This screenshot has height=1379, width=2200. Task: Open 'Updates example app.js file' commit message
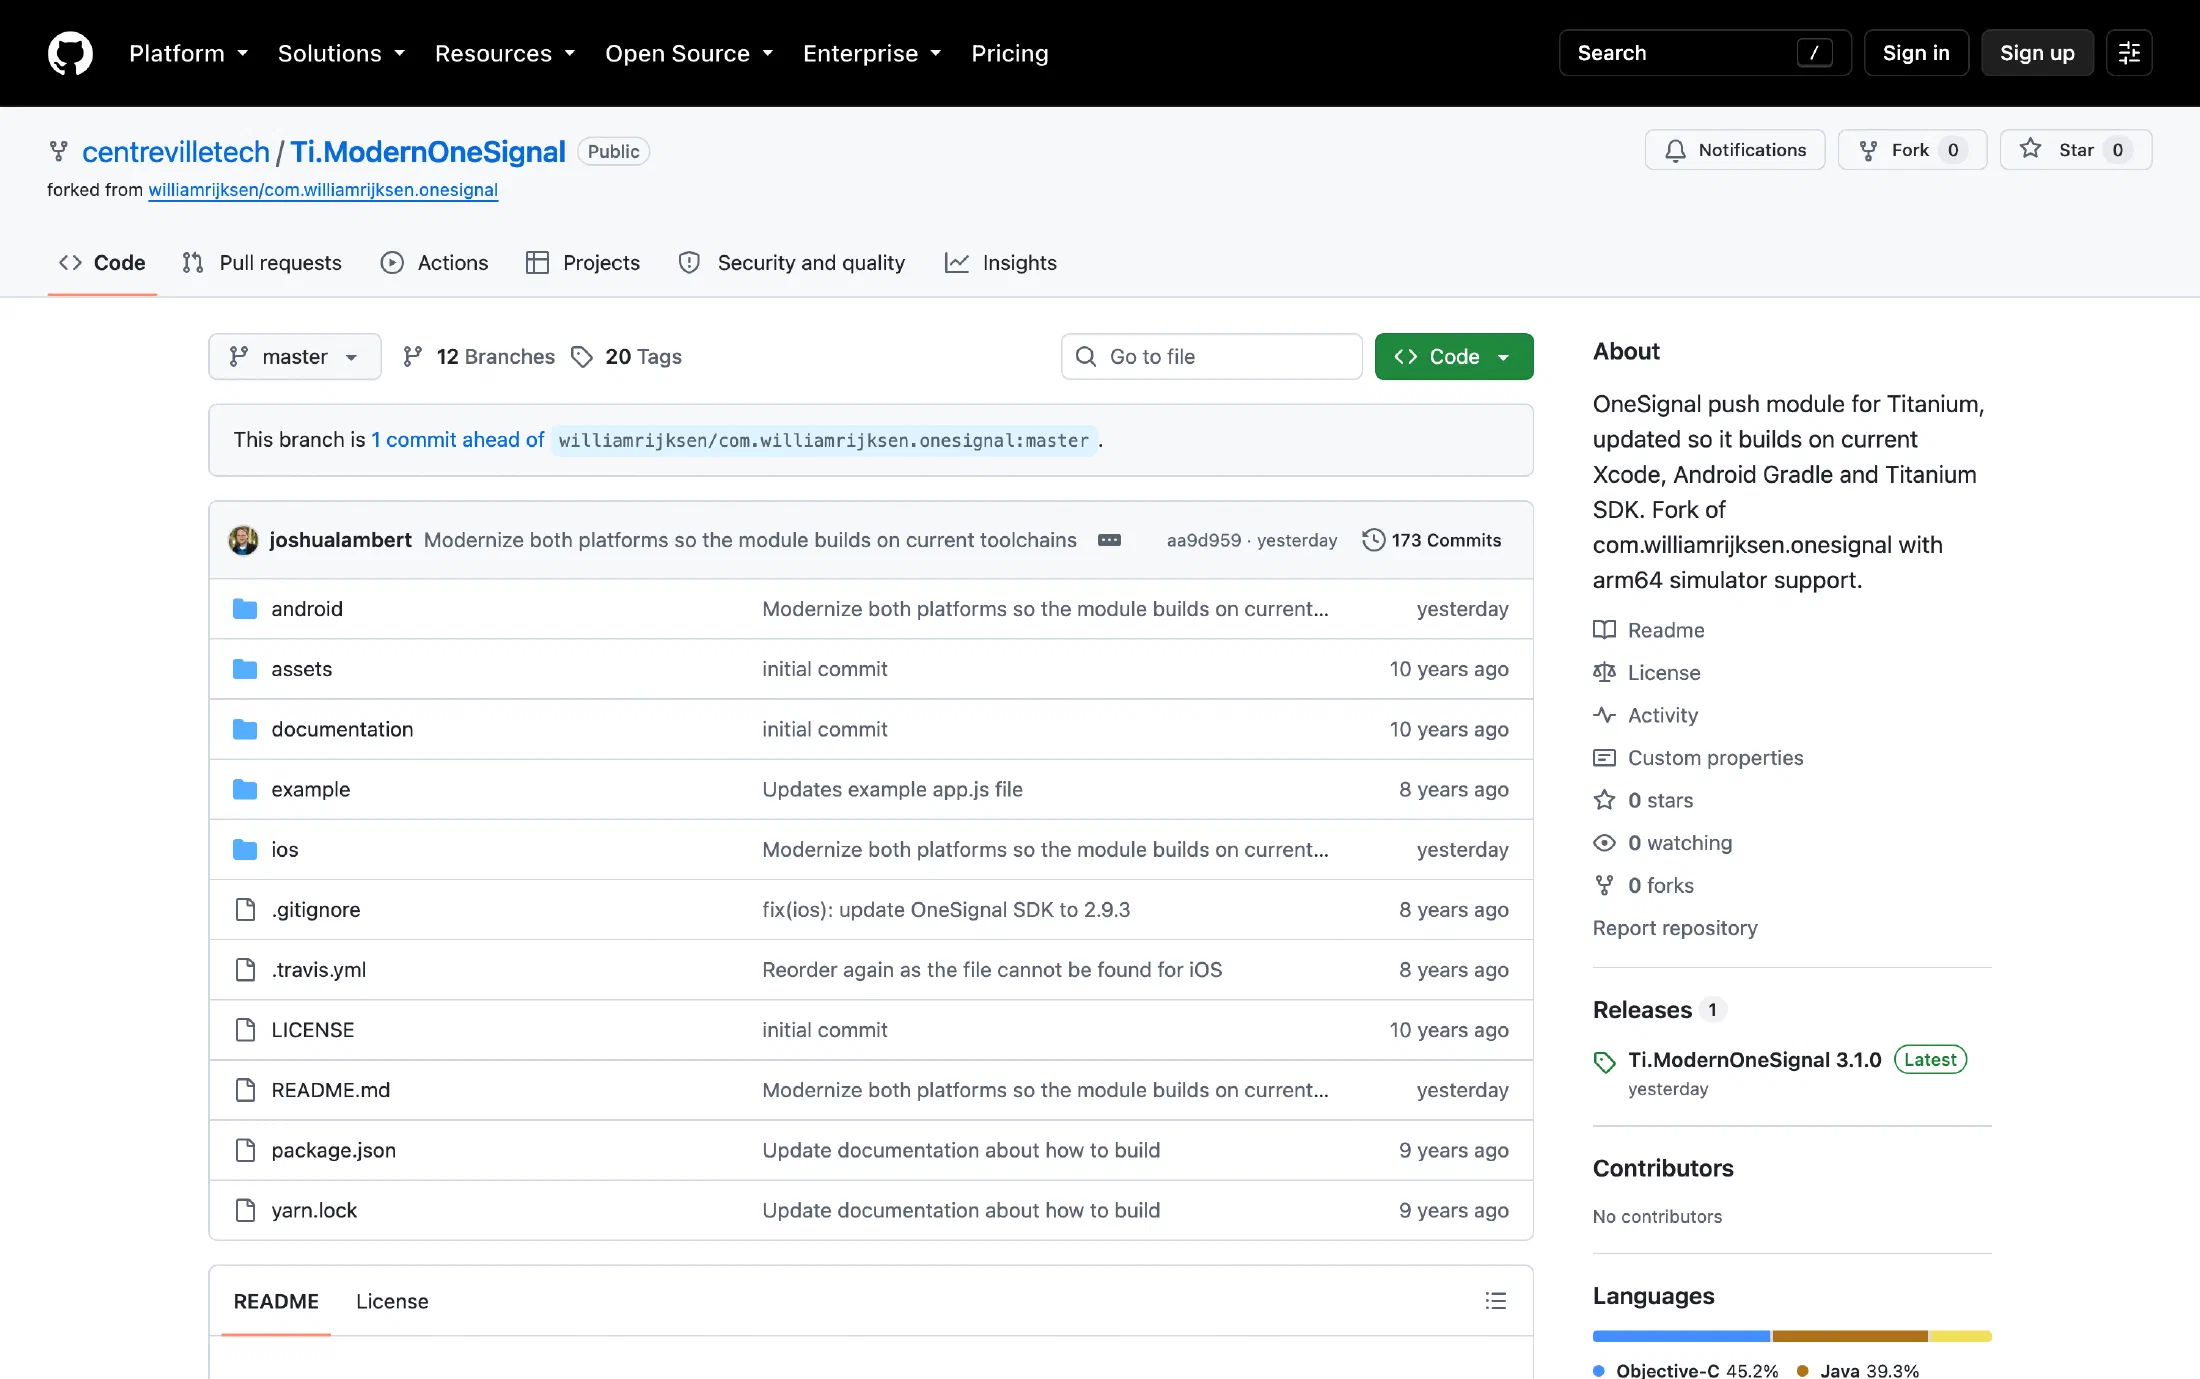click(892, 789)
